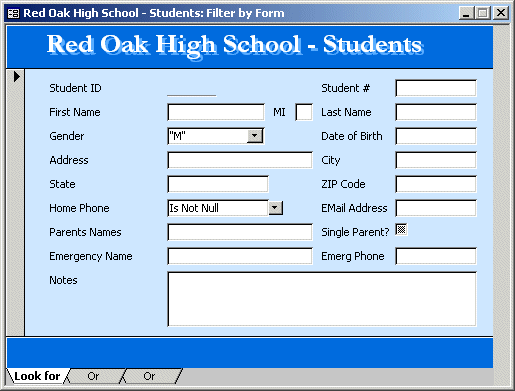Select the Look for tab
Screen dimensions: 515x391
37,376
